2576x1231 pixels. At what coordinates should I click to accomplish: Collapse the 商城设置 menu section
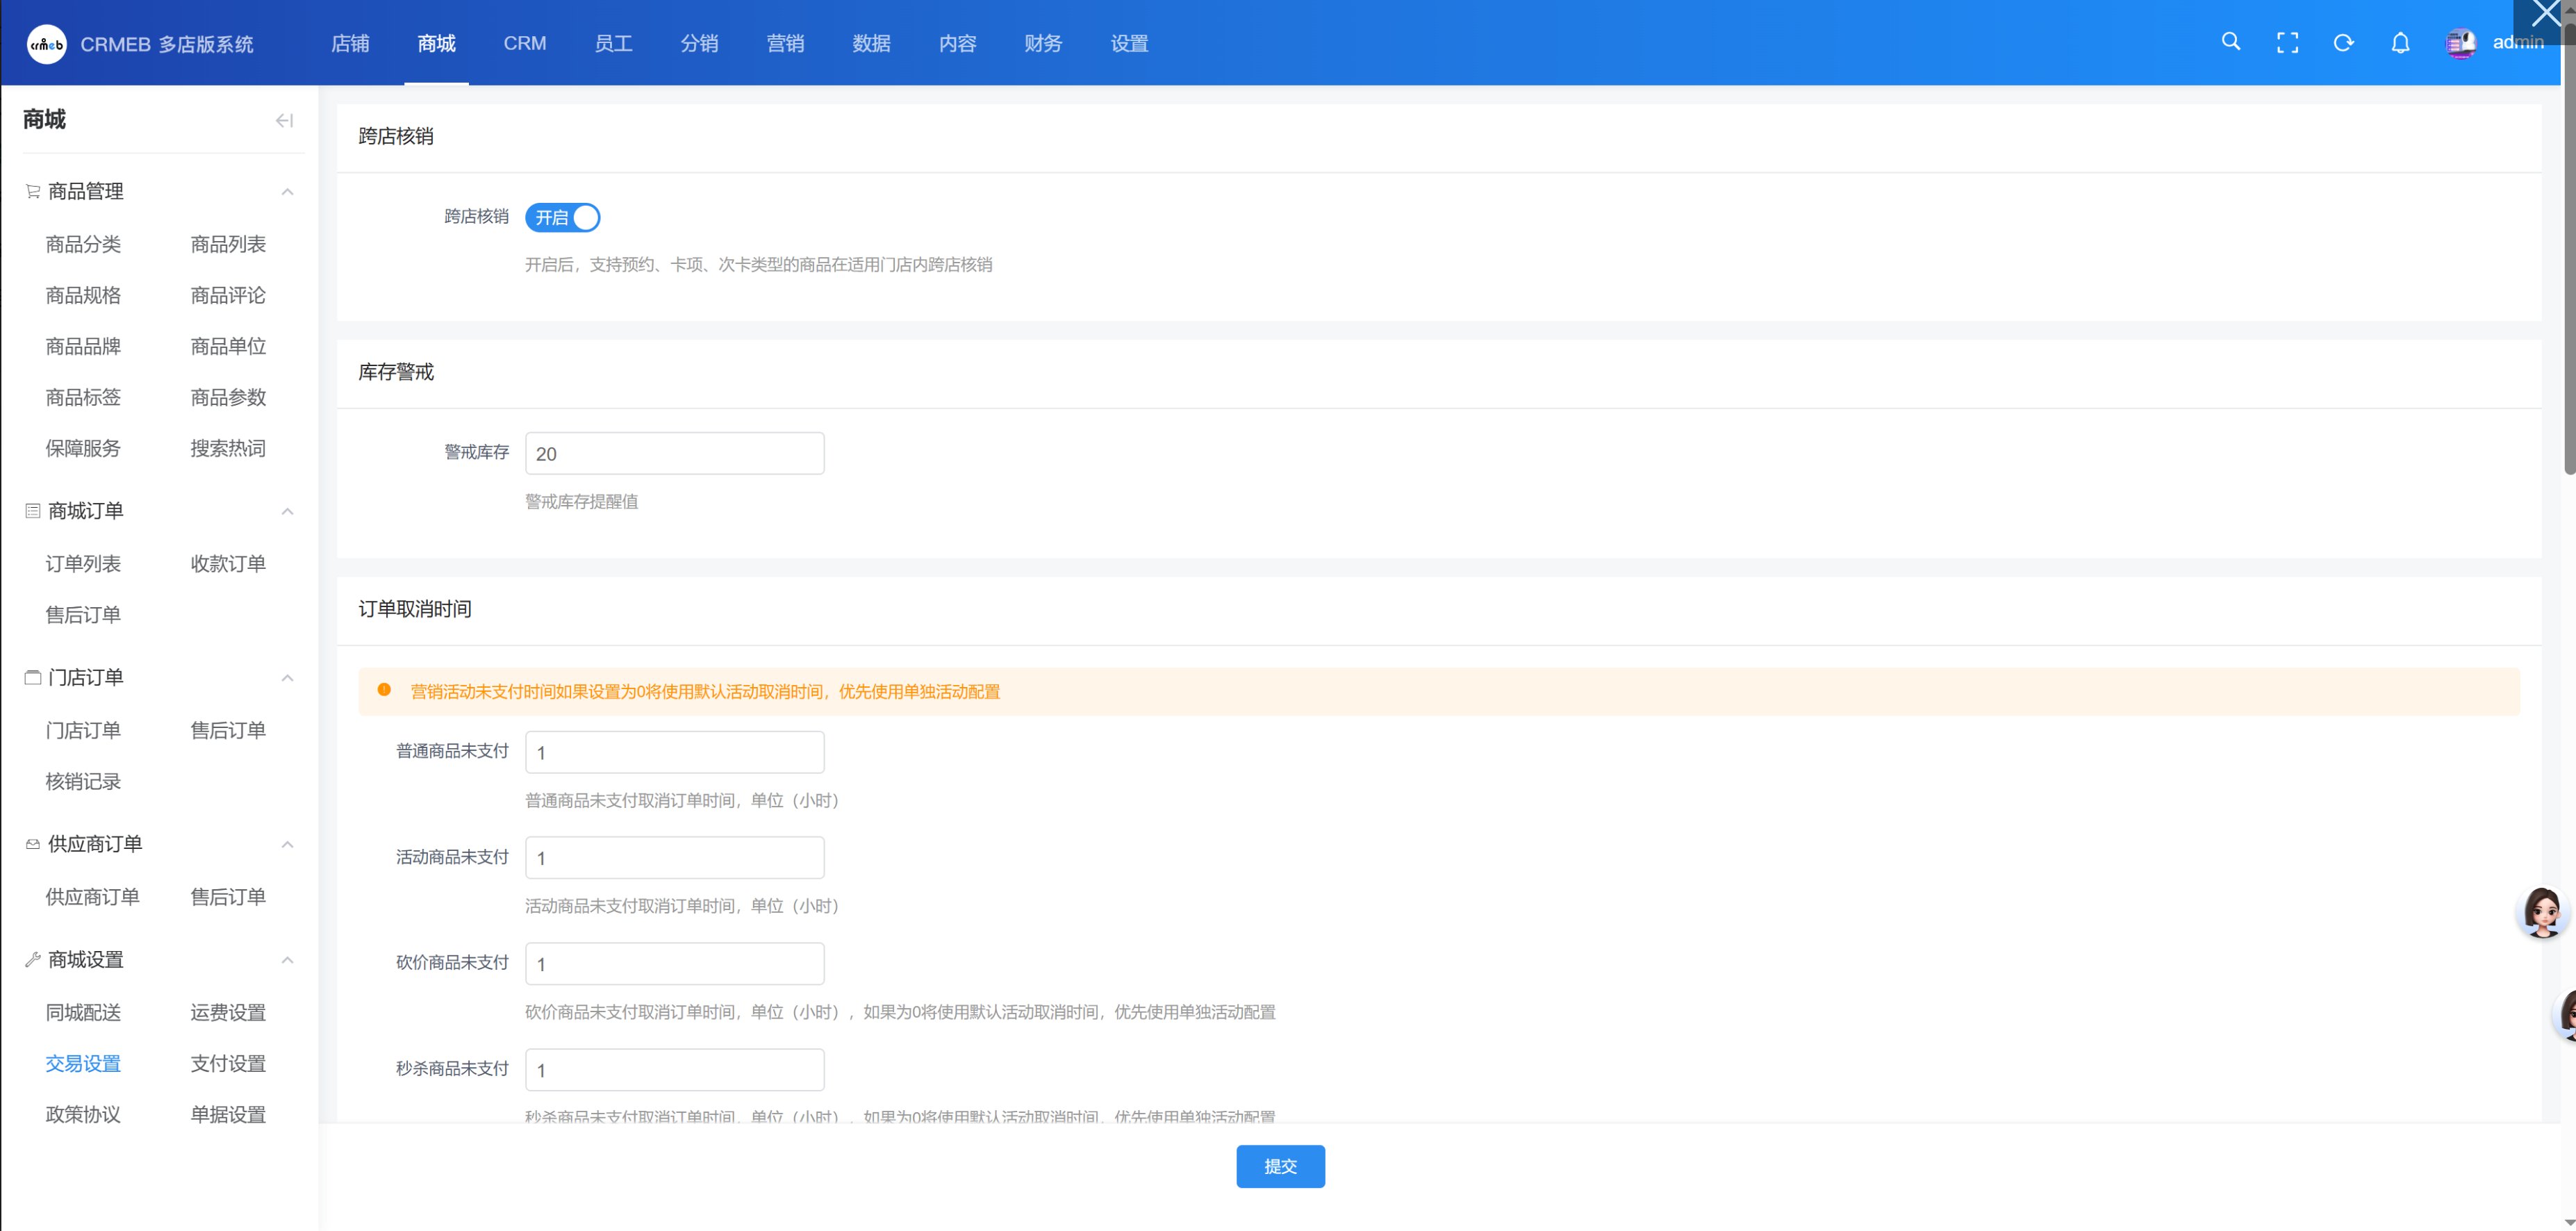point(287,960)
